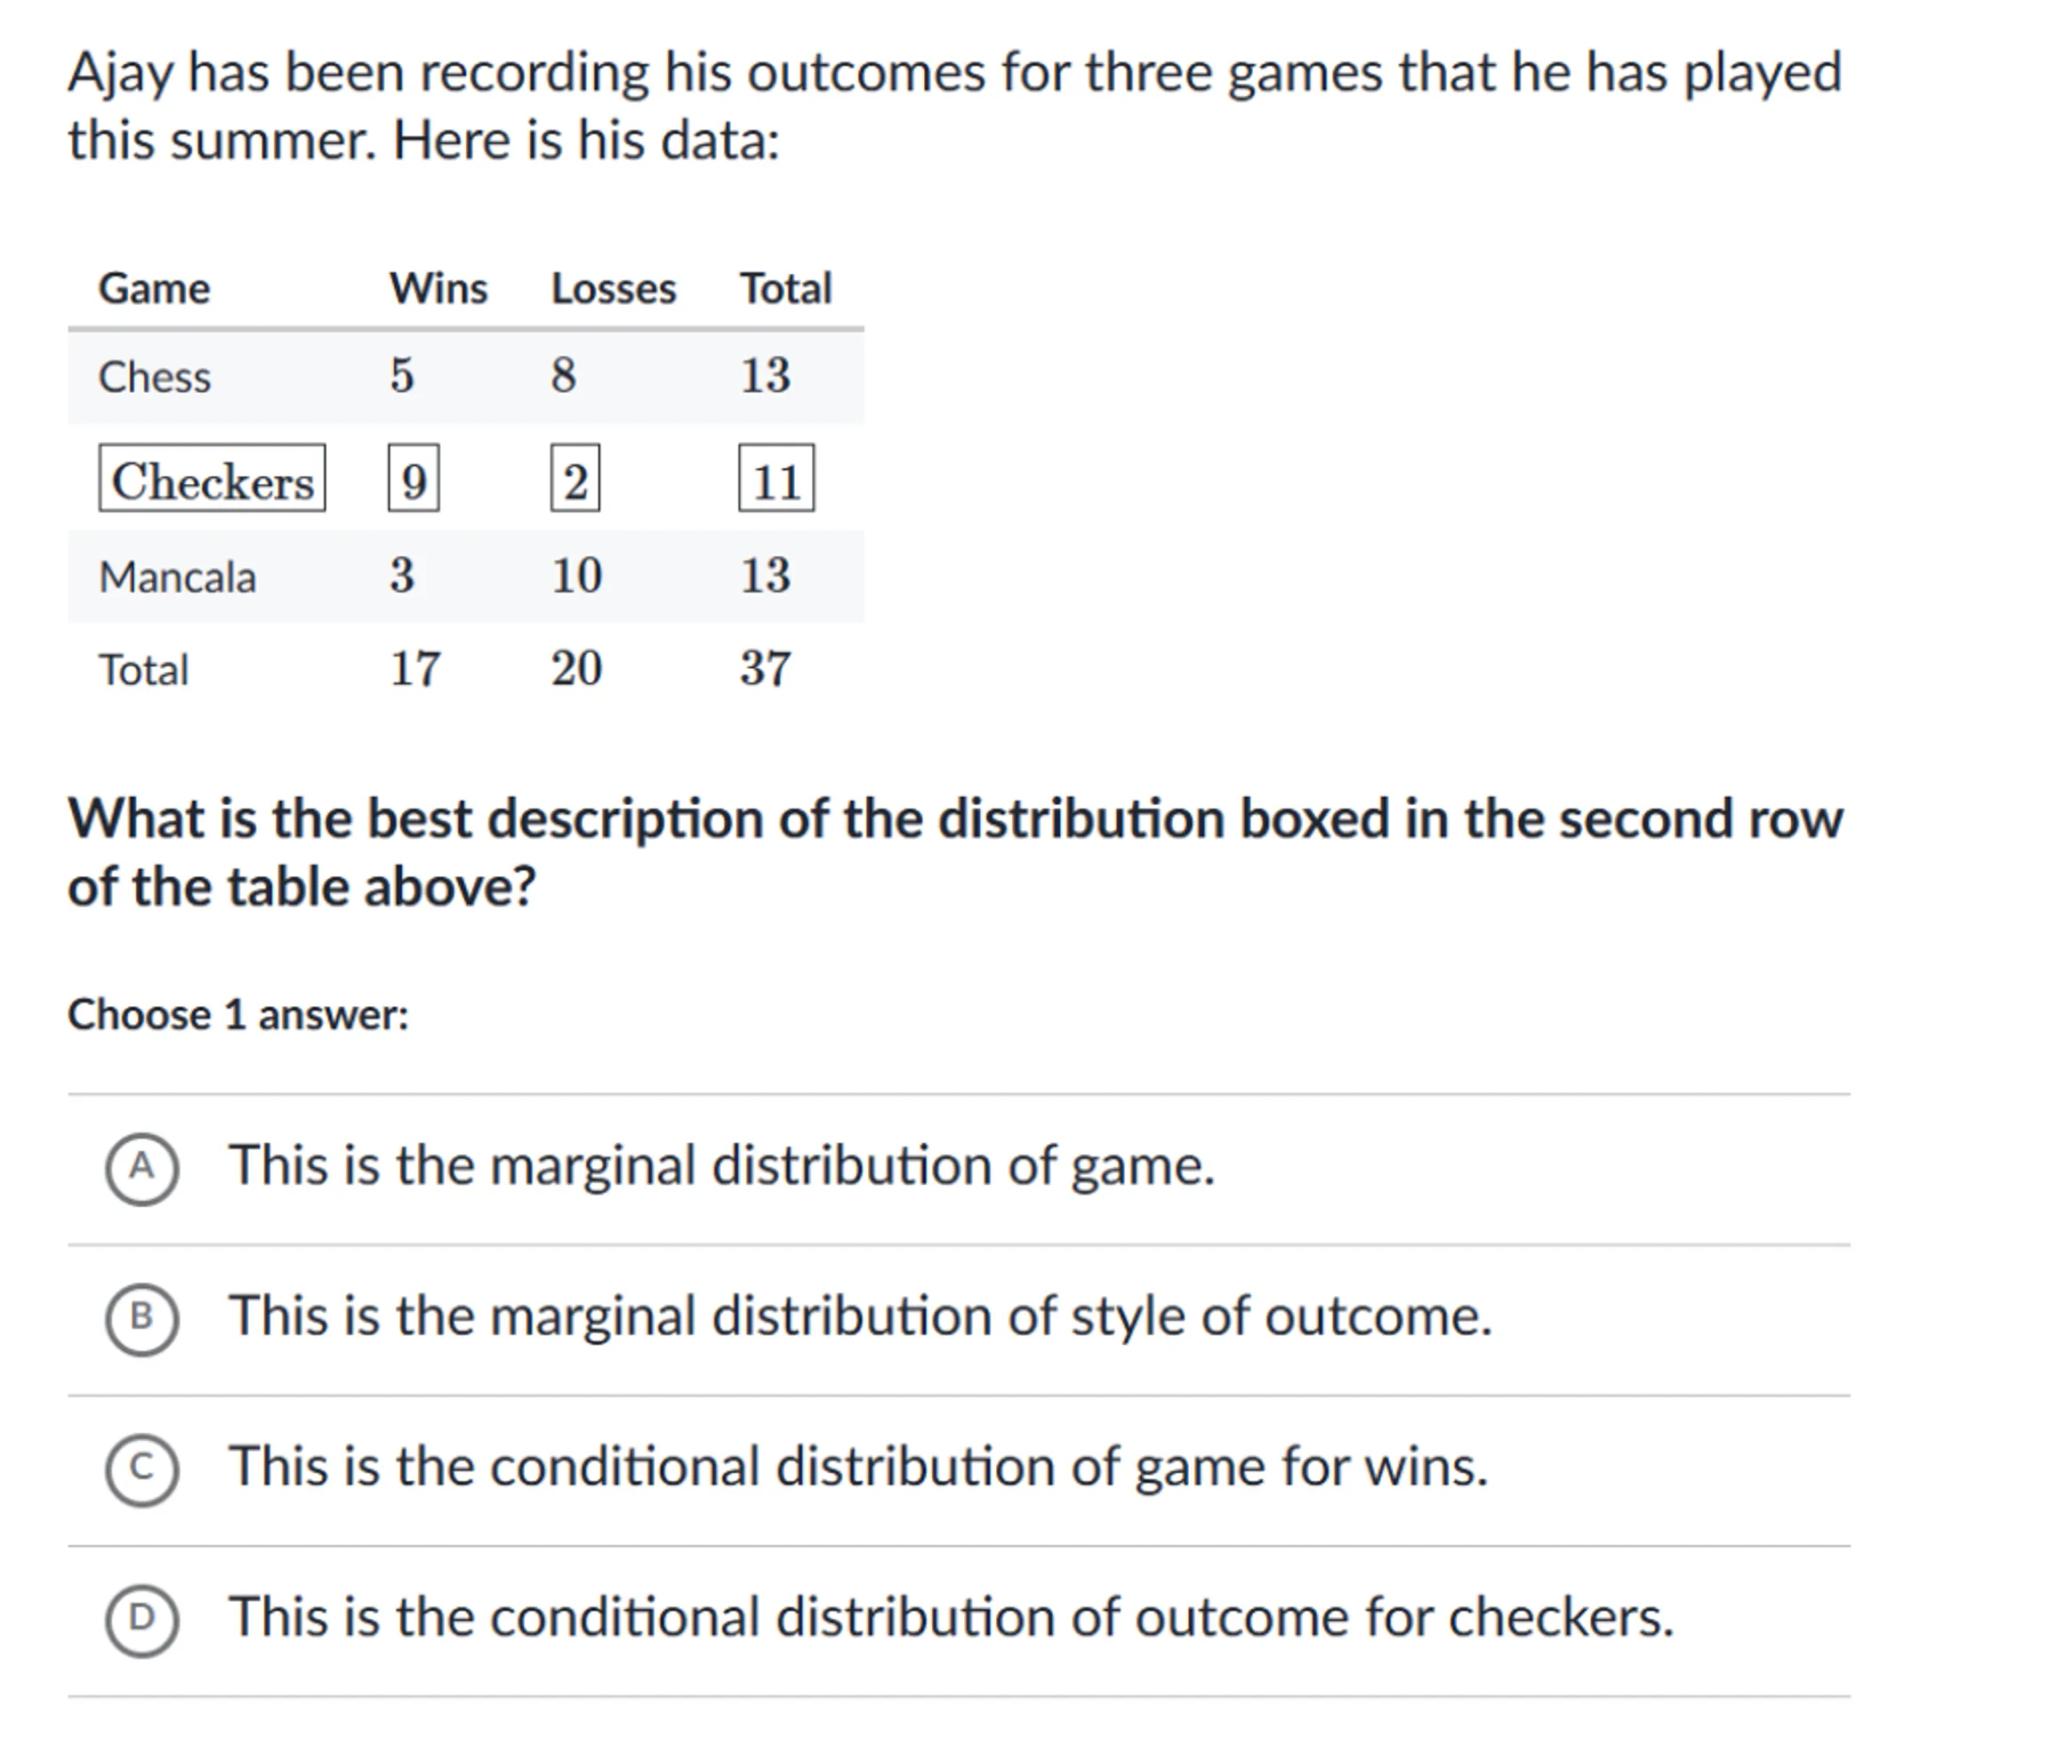Choose 'marginal distribution of game' answer text
The width and height of the screenshot is (2048, 1747).
coord(721,1166)
